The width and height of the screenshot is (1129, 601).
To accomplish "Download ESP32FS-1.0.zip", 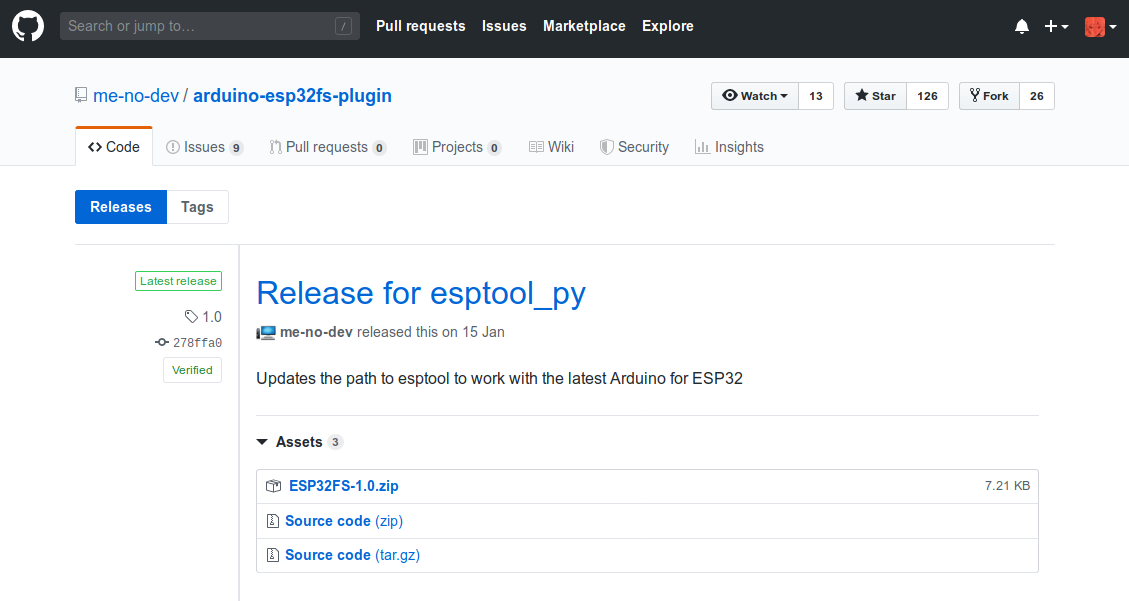I will 343,486.
